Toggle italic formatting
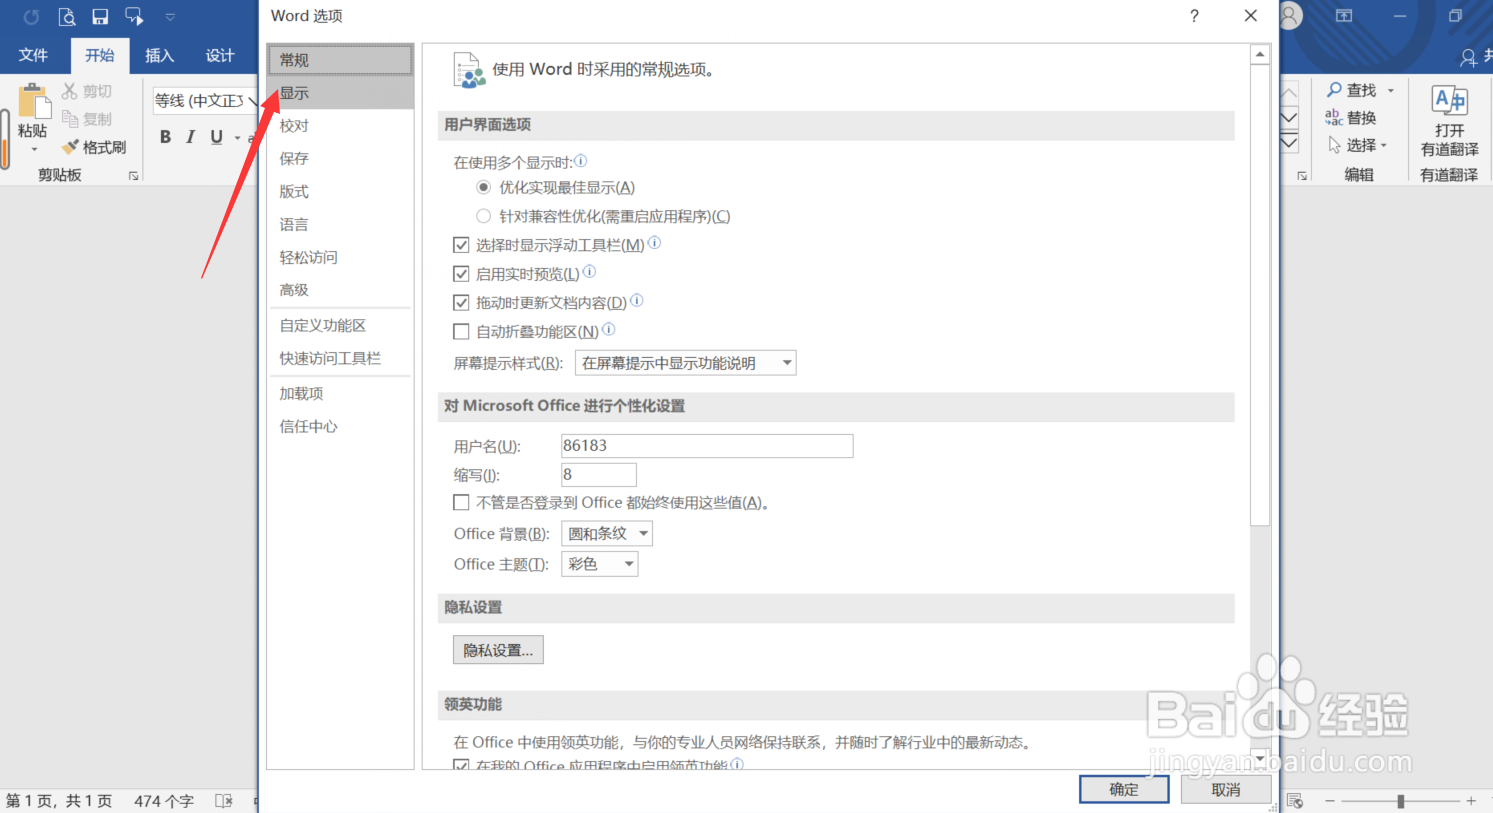 pos(190,137)
